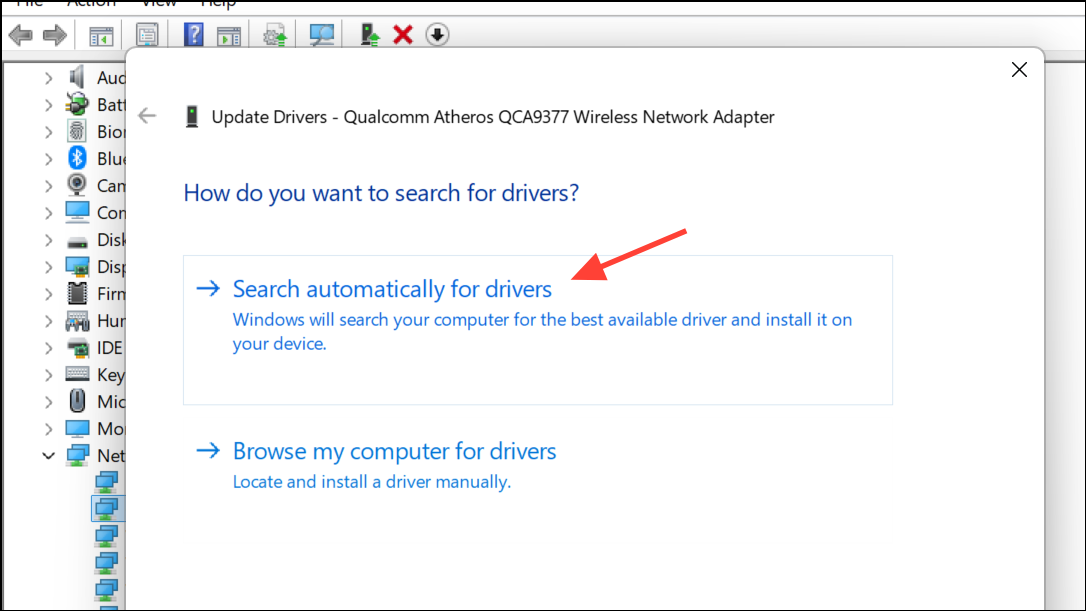Click the blue Help question mark icon

click(193, 35)
